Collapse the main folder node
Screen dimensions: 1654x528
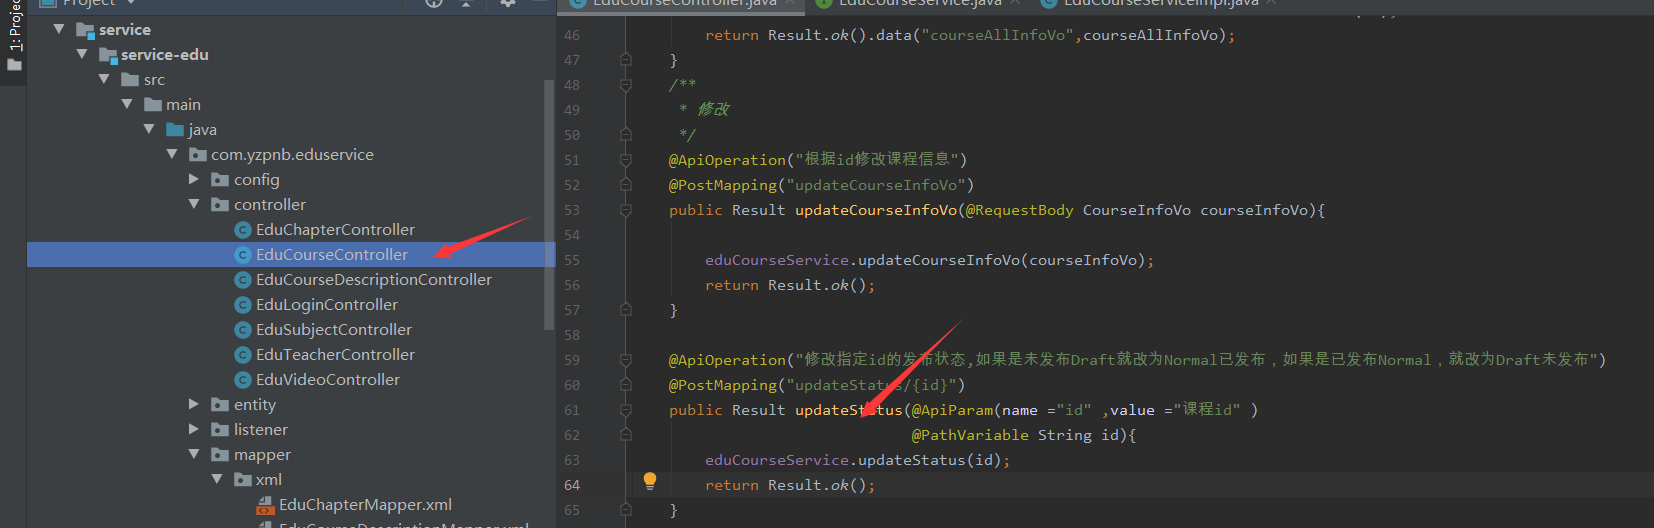[x=127, y=105]
